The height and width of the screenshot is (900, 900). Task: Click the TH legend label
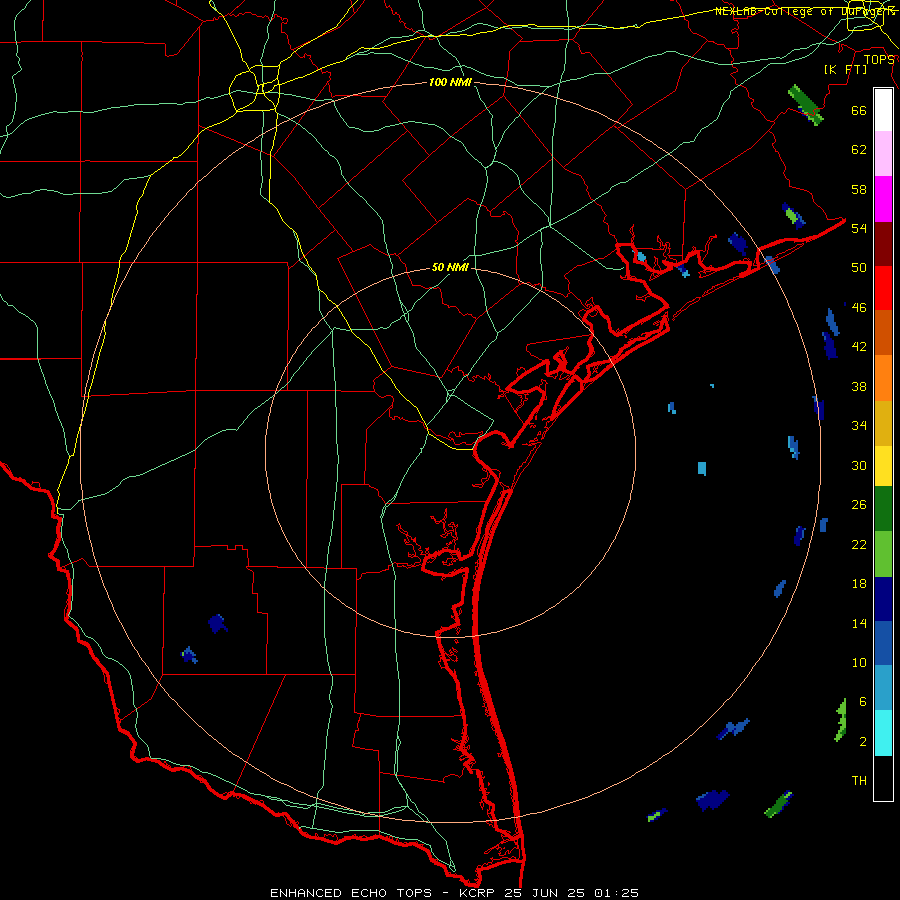[x=859, y=781]
